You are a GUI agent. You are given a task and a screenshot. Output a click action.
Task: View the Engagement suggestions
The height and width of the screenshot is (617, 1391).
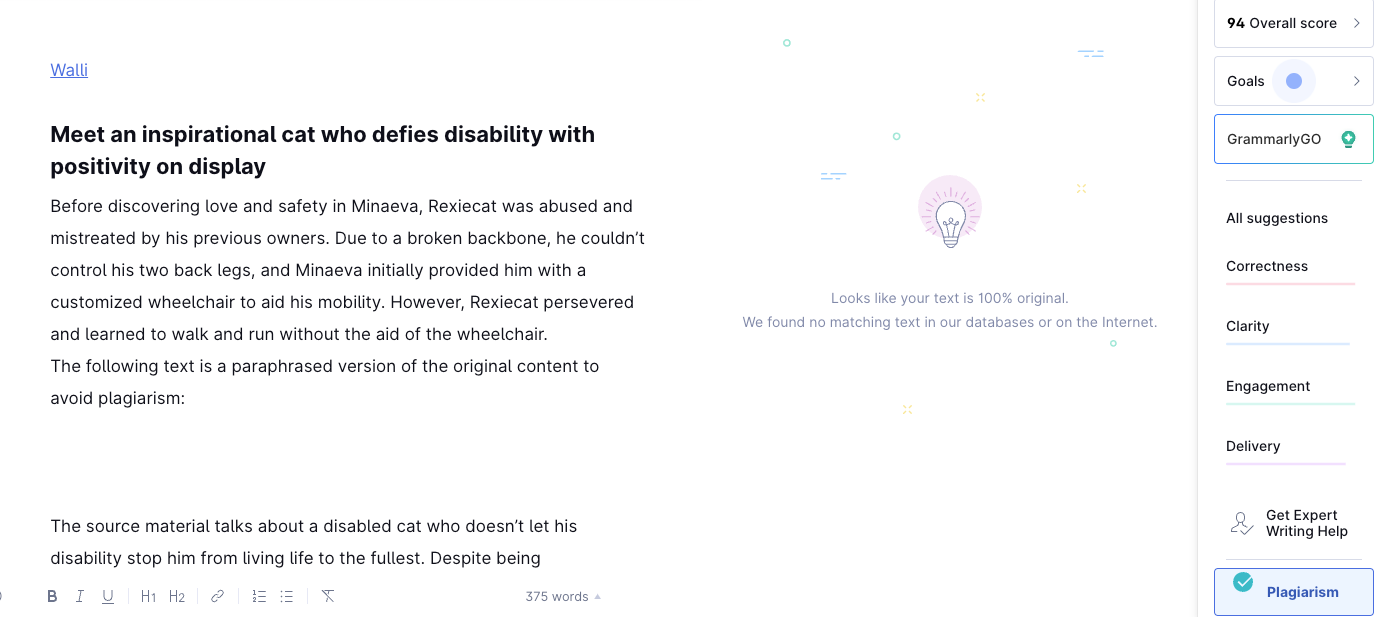1267,386
